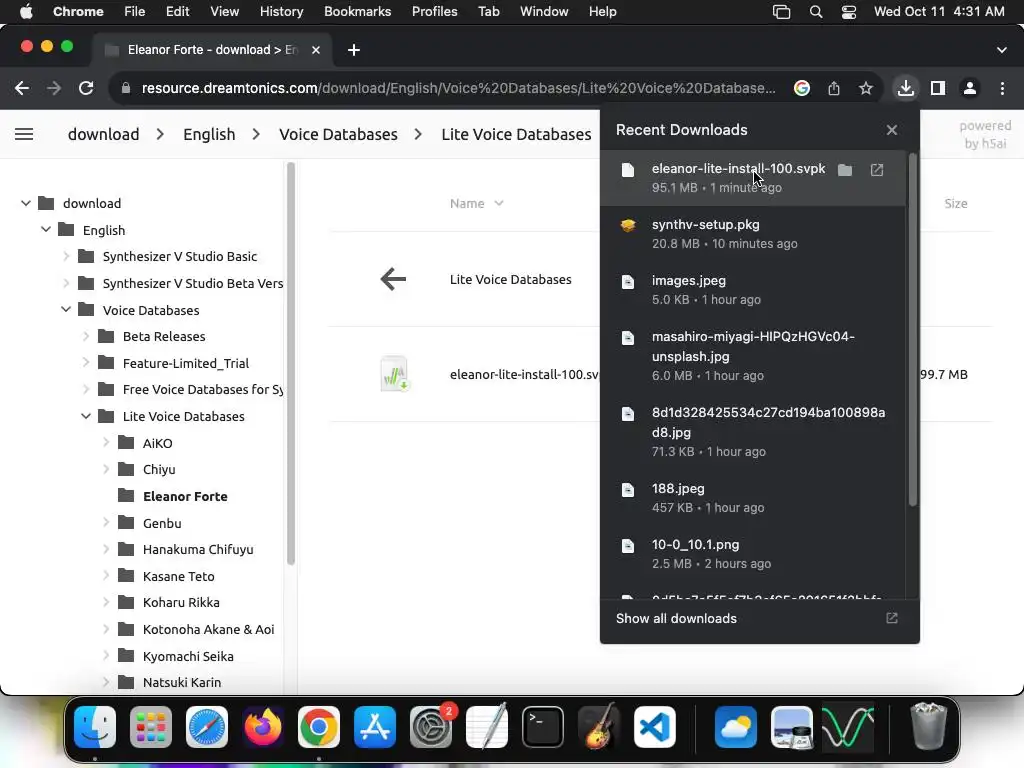The width and height of the screenshot is (1024, 768).
Task: Go to English breadcrumb
Action: (x=209, y=134)
